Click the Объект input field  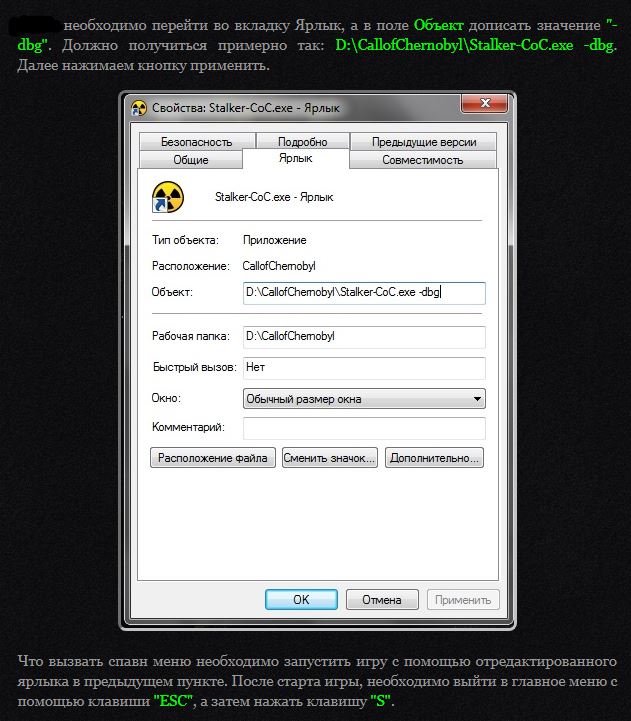[x=364, y=293]
